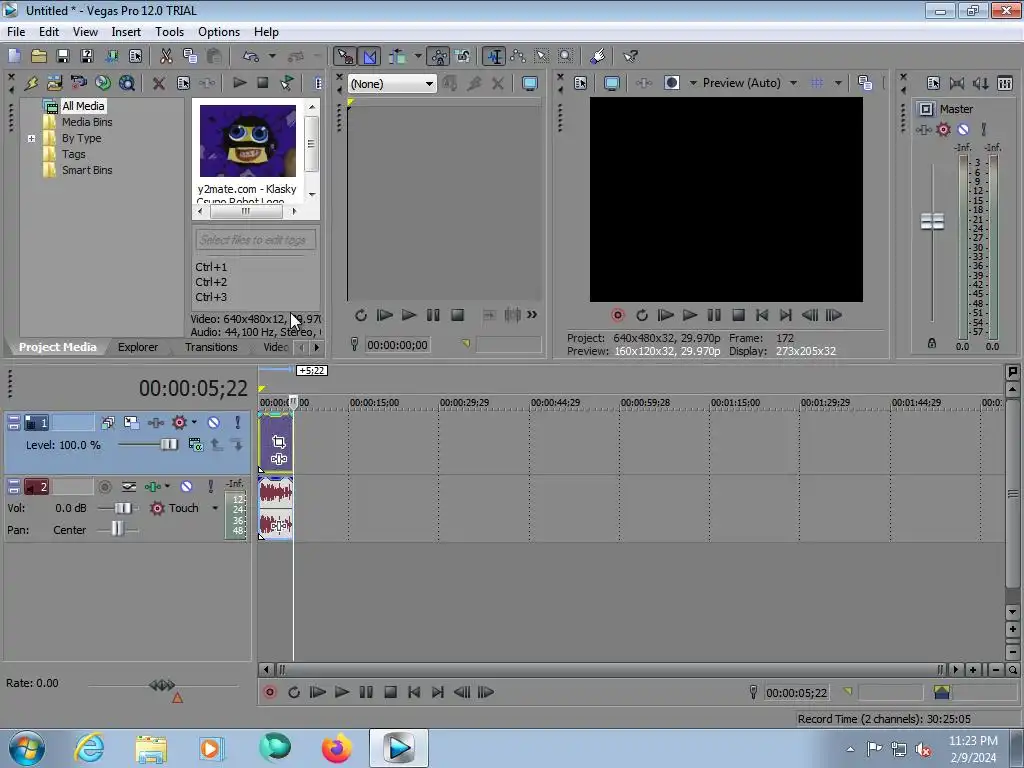Viewport: 1024px width, 768px height.
Task: Select the Klasky Csupo media thumbnail
Action: 248,141
